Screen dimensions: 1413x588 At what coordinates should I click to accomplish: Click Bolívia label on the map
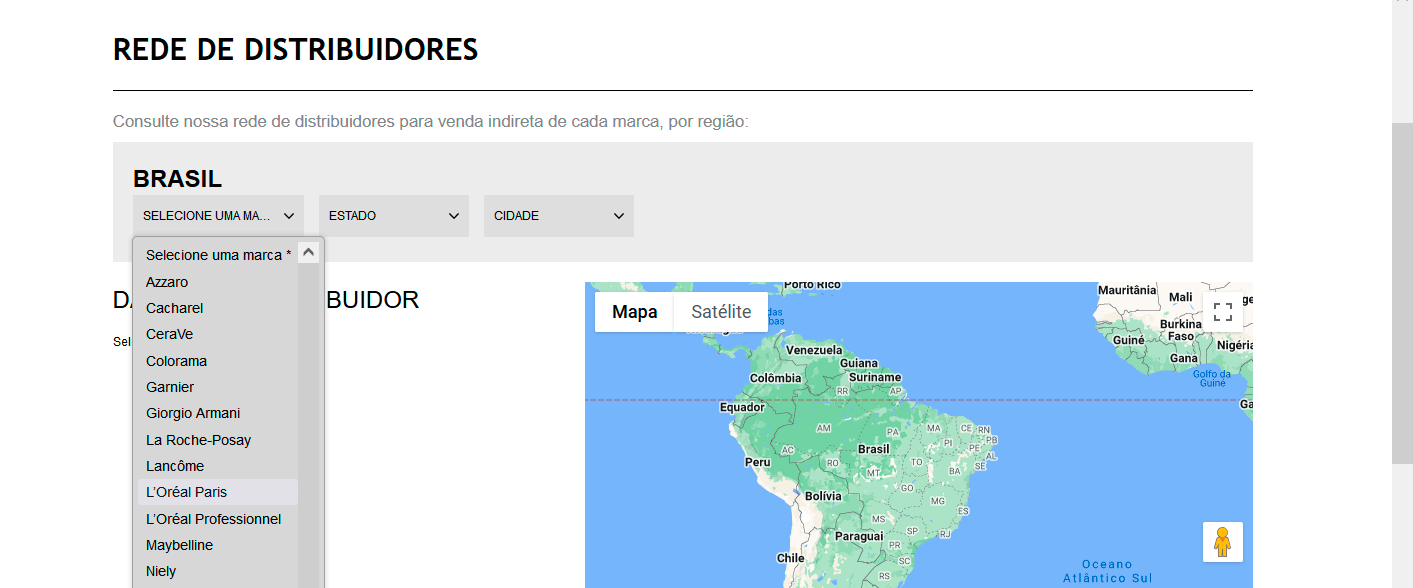point(823,496)
